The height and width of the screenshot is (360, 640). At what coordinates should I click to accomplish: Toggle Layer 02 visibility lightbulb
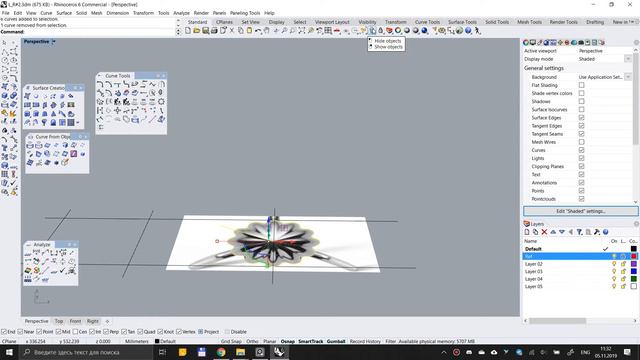(614, 264)
